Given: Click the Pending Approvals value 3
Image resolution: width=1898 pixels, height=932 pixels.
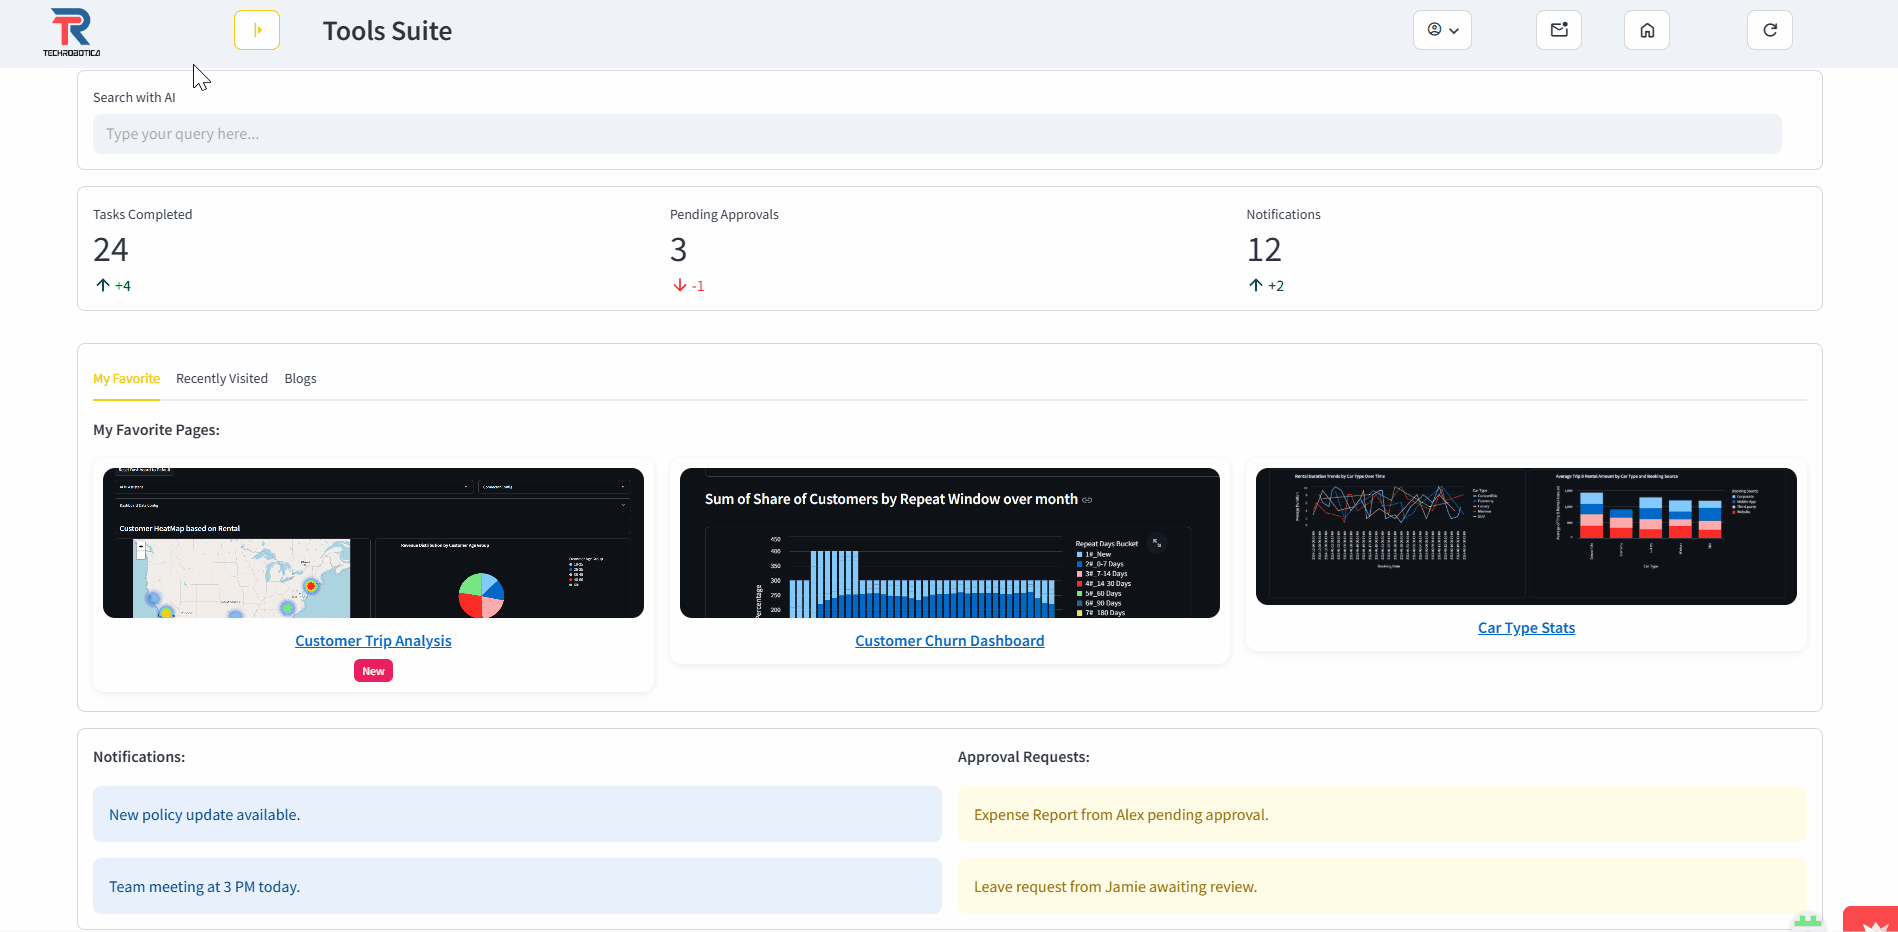Looking at the screenshot, I should click(x=678, y=250).
